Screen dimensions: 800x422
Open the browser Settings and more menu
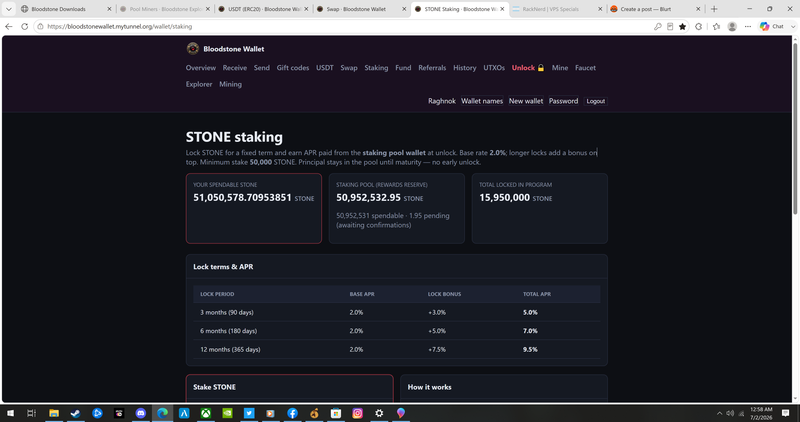pos(747,27)
